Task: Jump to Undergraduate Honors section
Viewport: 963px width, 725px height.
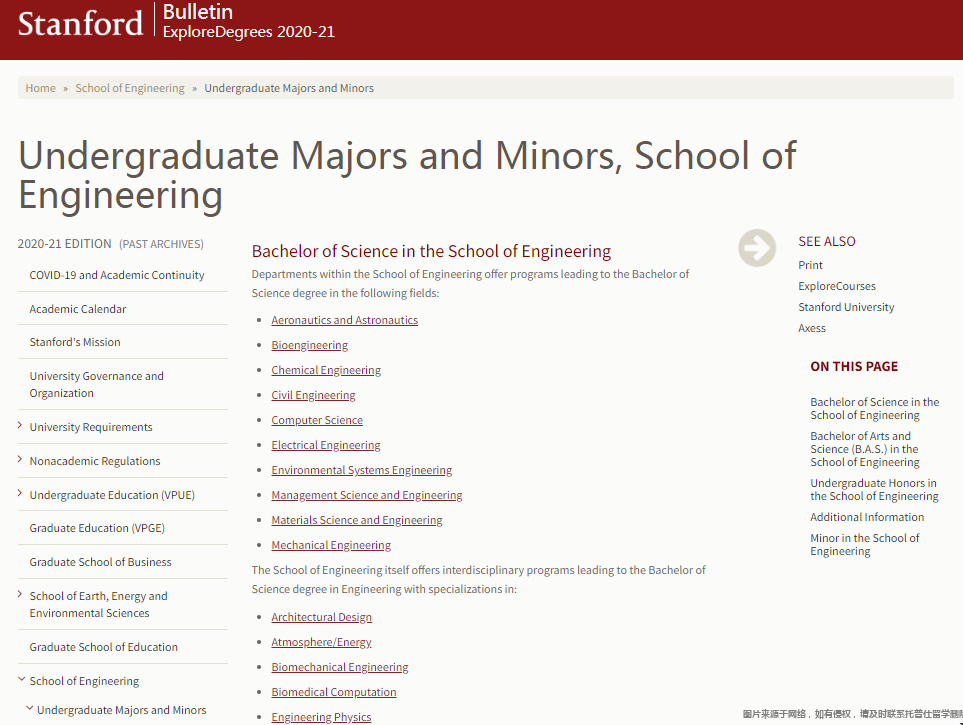Action: click(875, 490)
